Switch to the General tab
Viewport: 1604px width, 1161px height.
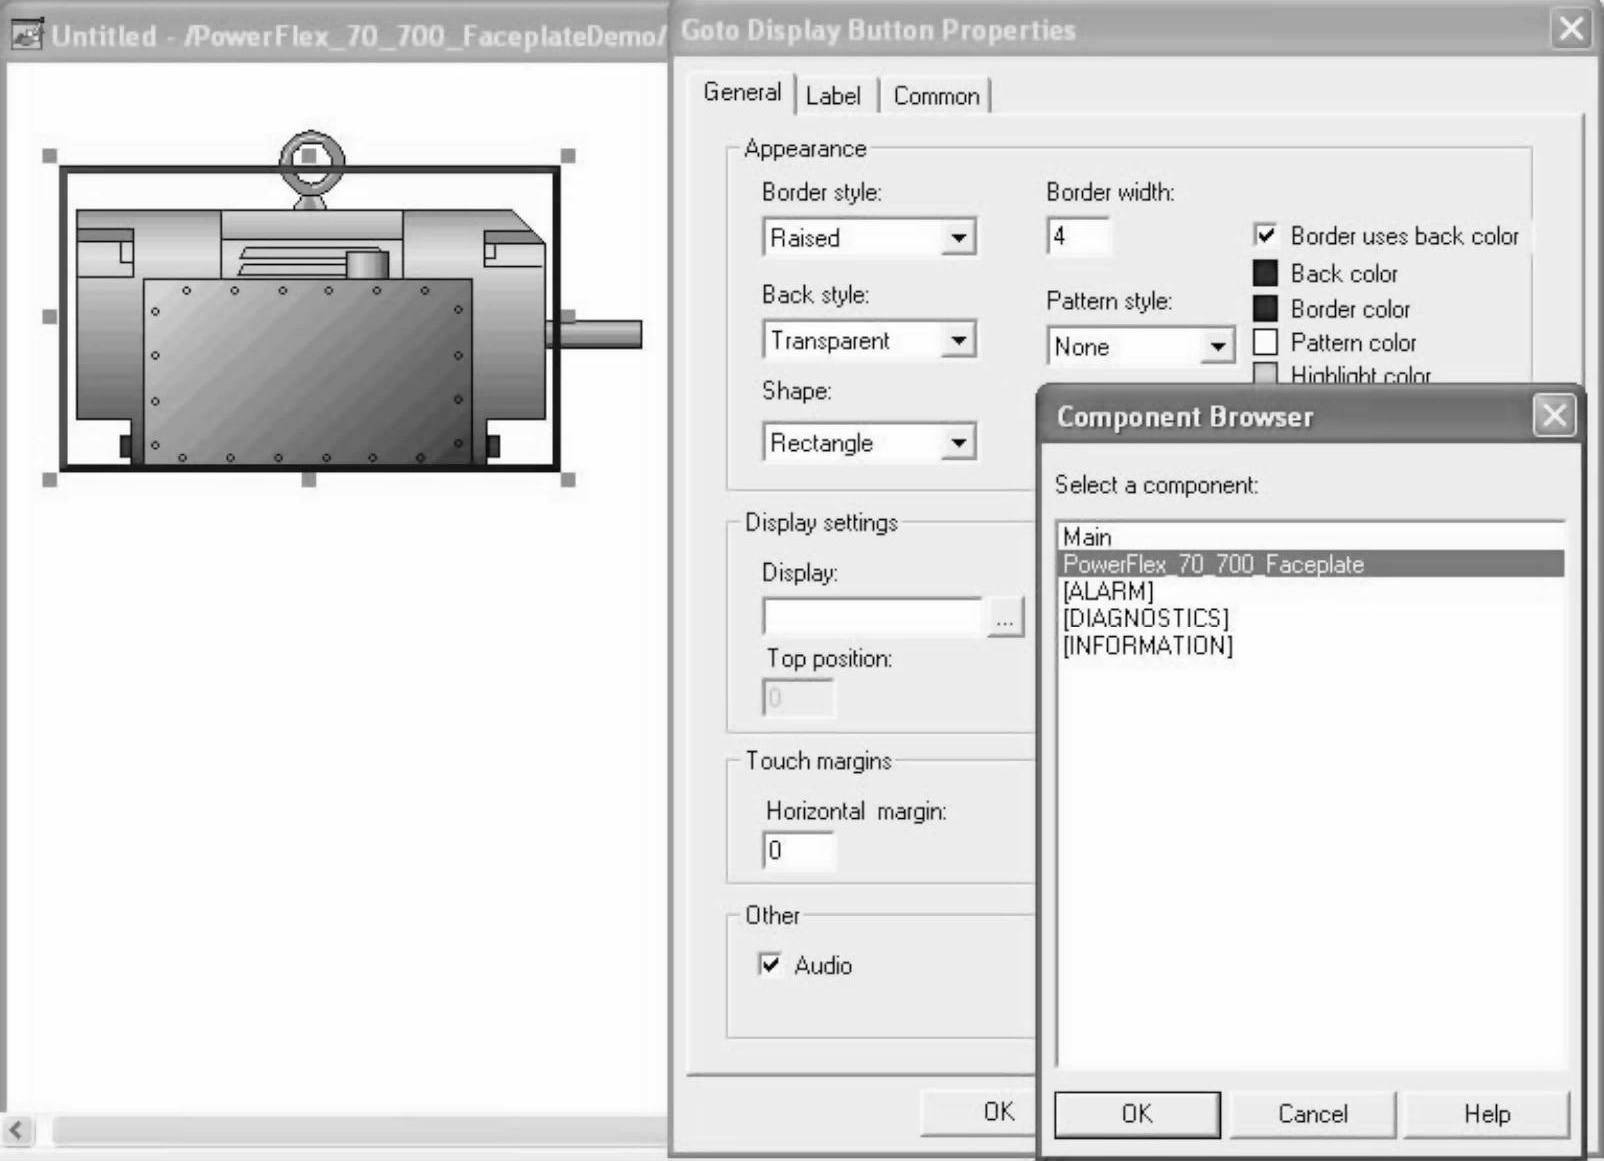coord(742,93)
